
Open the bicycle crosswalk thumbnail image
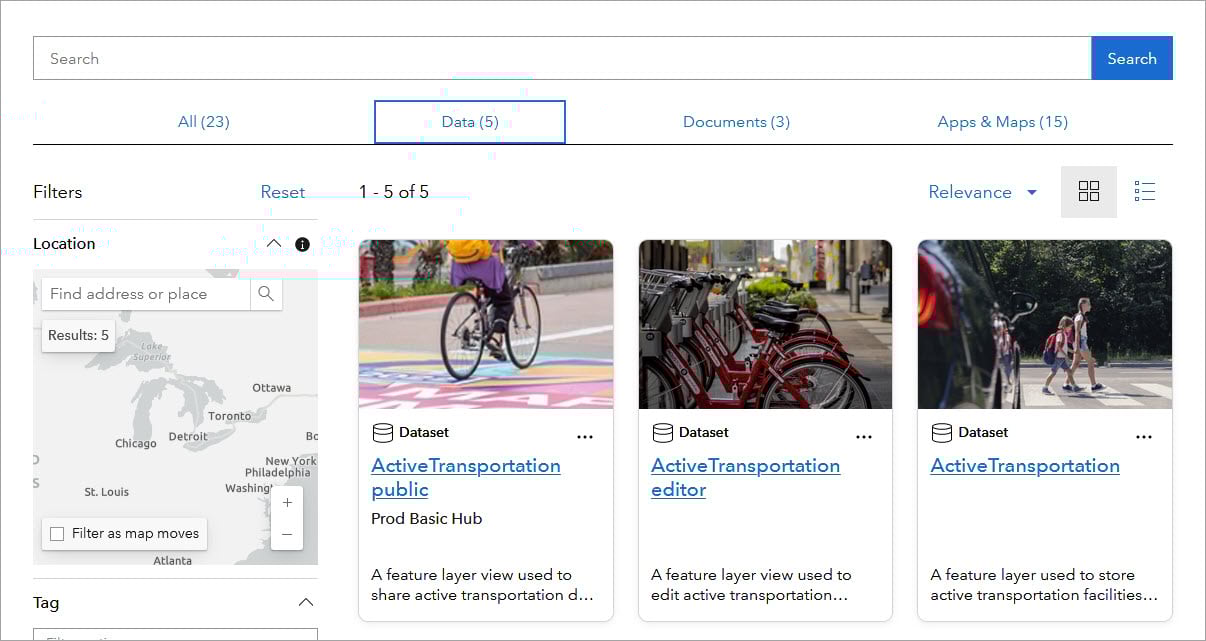pyautogui.click(x=486, y=324)
